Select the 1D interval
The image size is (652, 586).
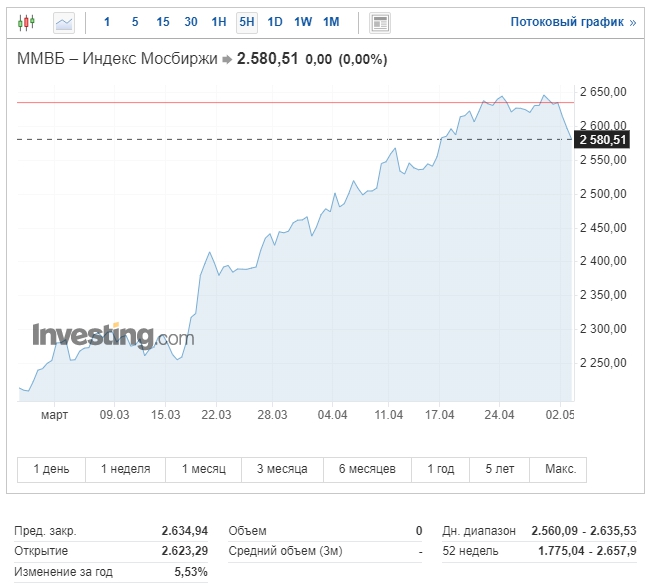coord(275,22)
